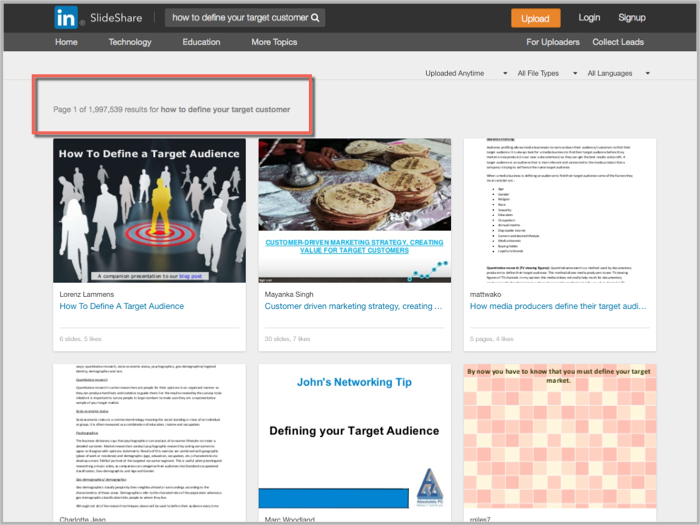
Task: Click the '30 slides, 7 likes' text
Action: coord(287,339)
